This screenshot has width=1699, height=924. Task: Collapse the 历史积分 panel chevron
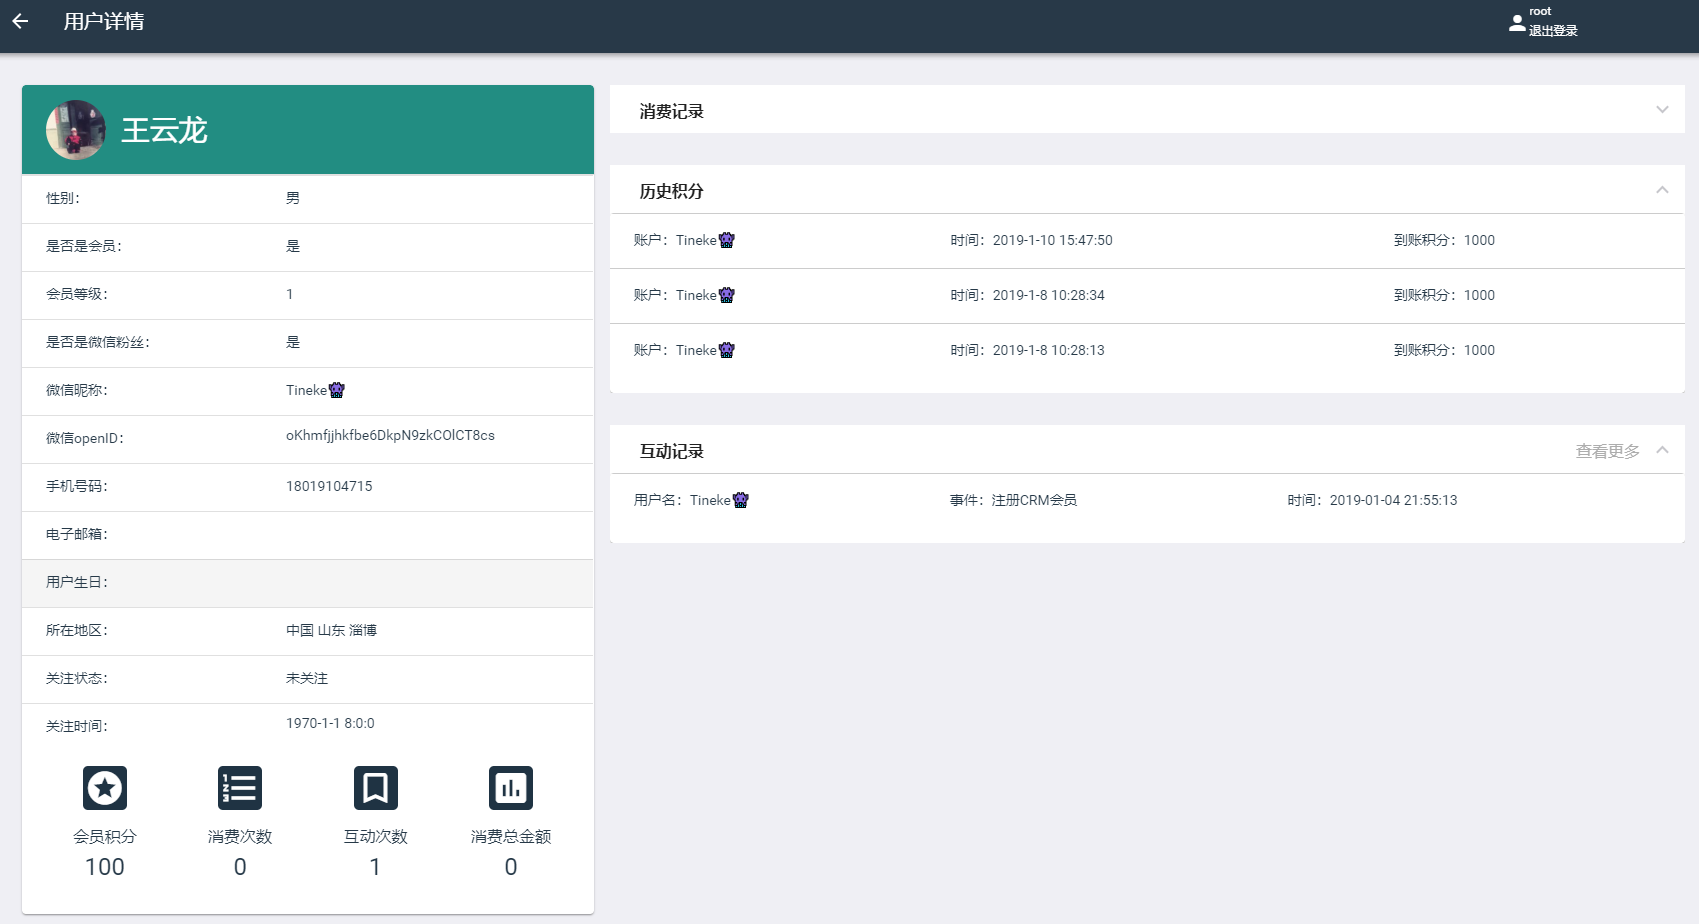[1662, 190]
